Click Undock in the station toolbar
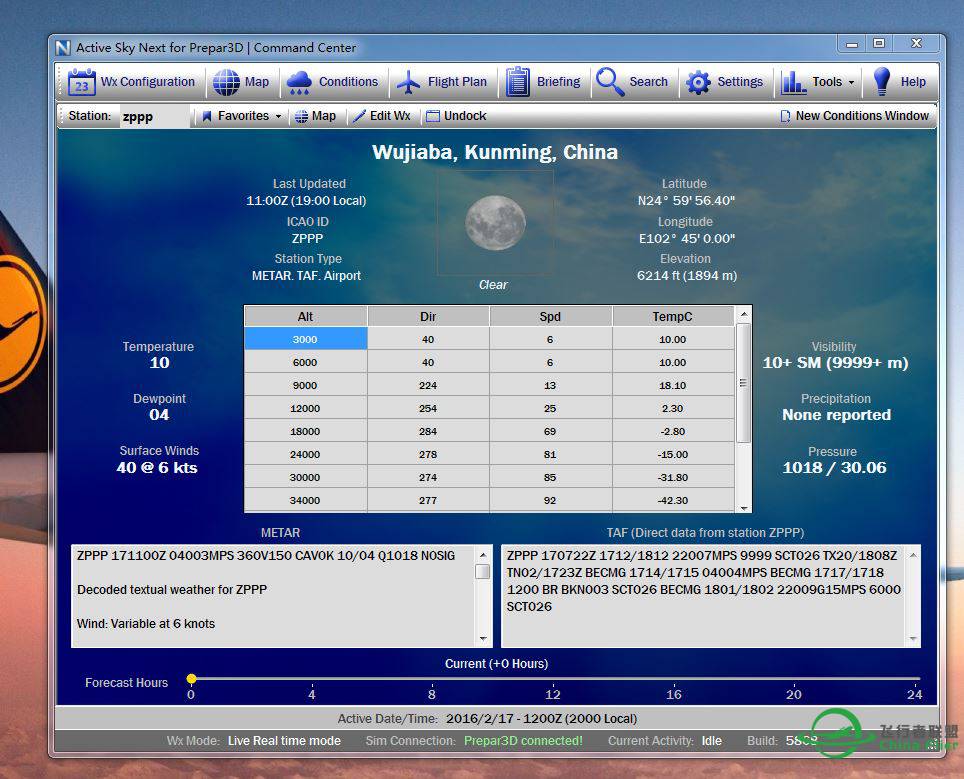The width and height of the screenshot is (964, 779). [x=456, y=116]
